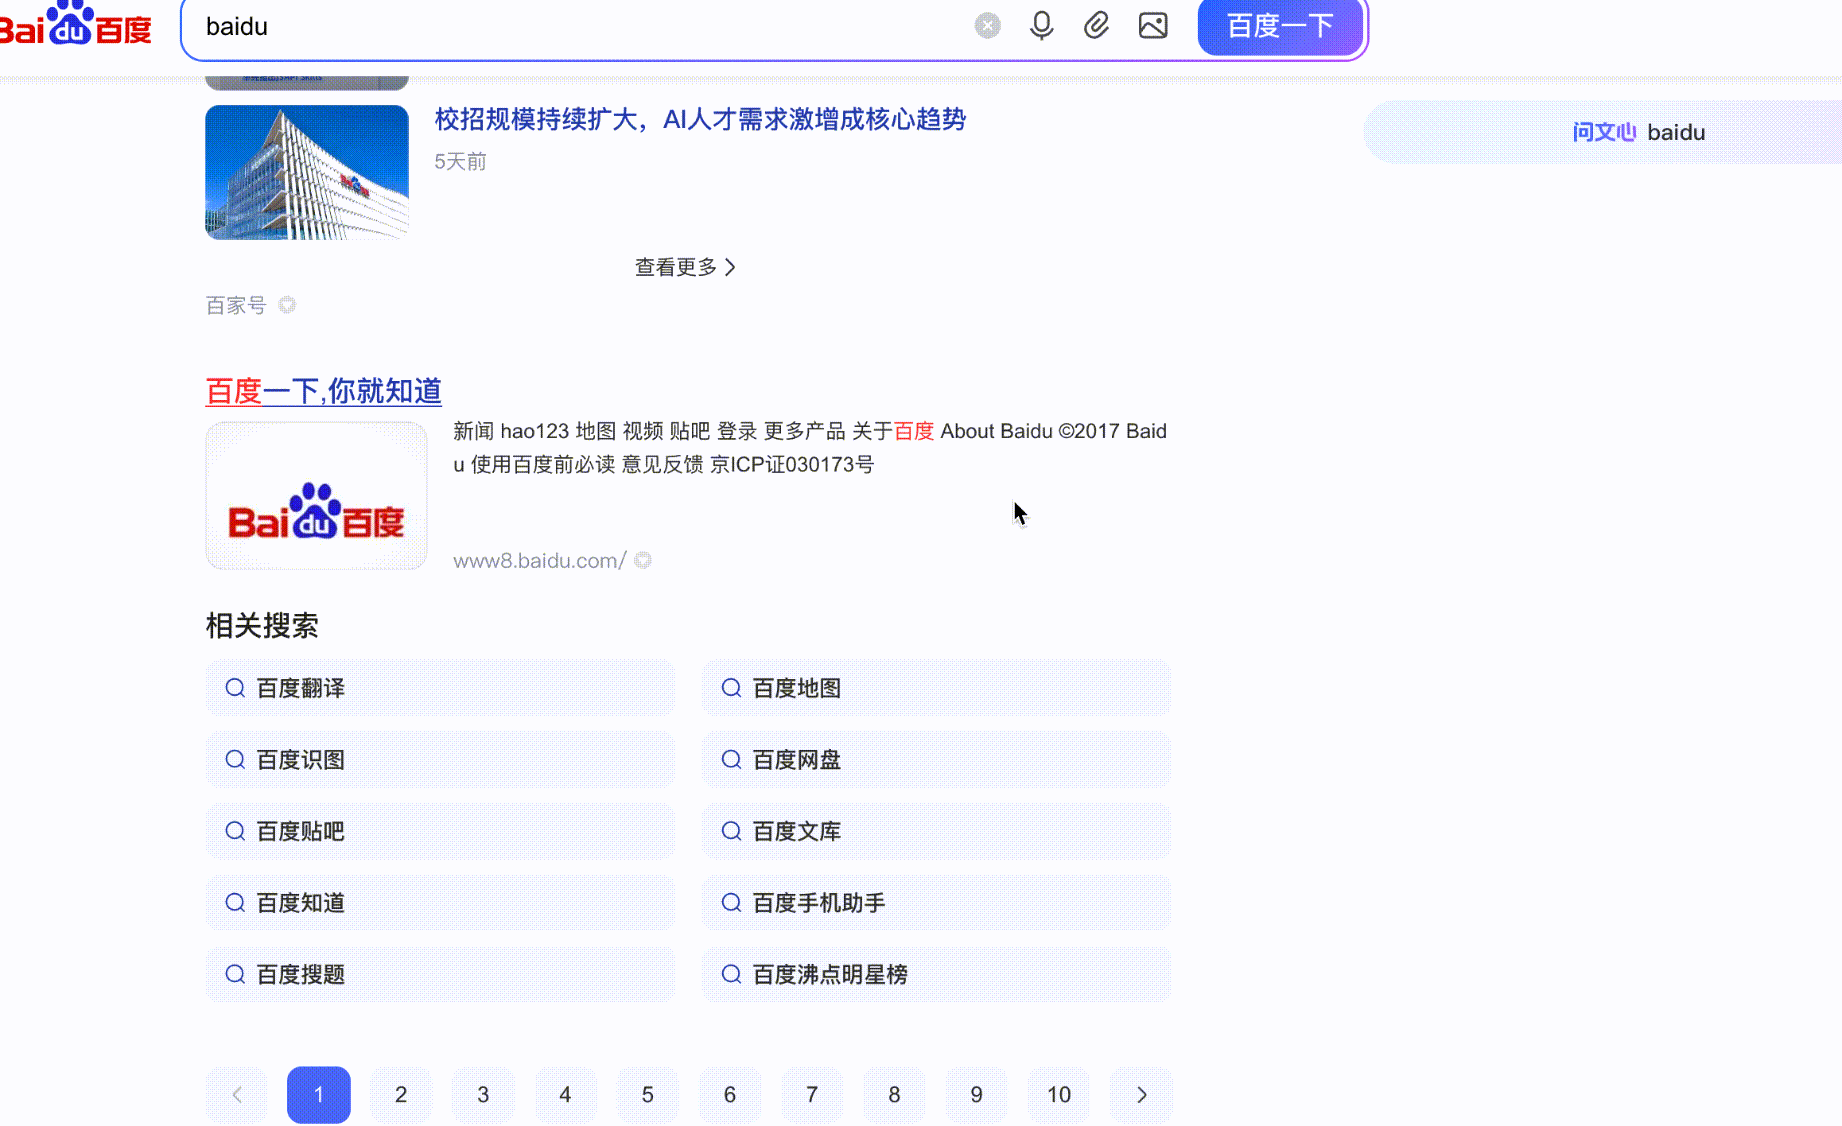Click verified badge beside www8.baidu.com
This screenshot has height=1126, width=1842.
pos(643,561)
